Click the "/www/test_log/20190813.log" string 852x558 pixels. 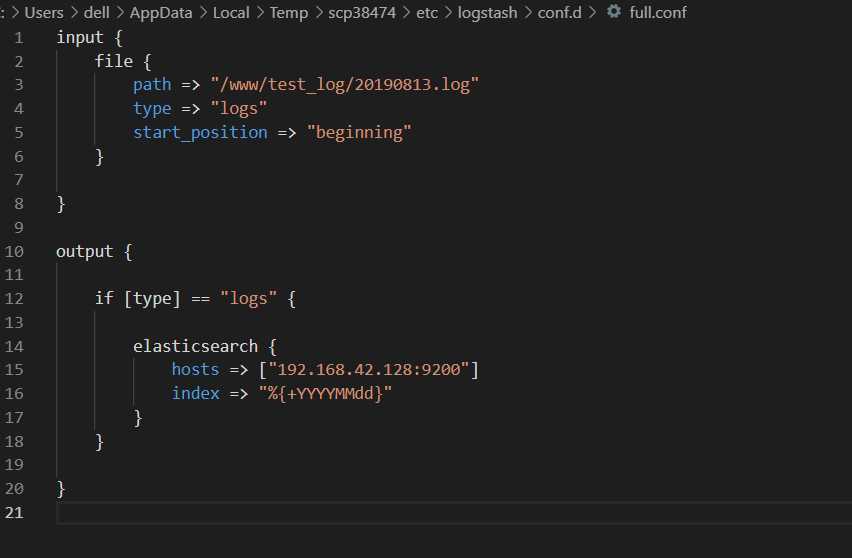[344, 85]
